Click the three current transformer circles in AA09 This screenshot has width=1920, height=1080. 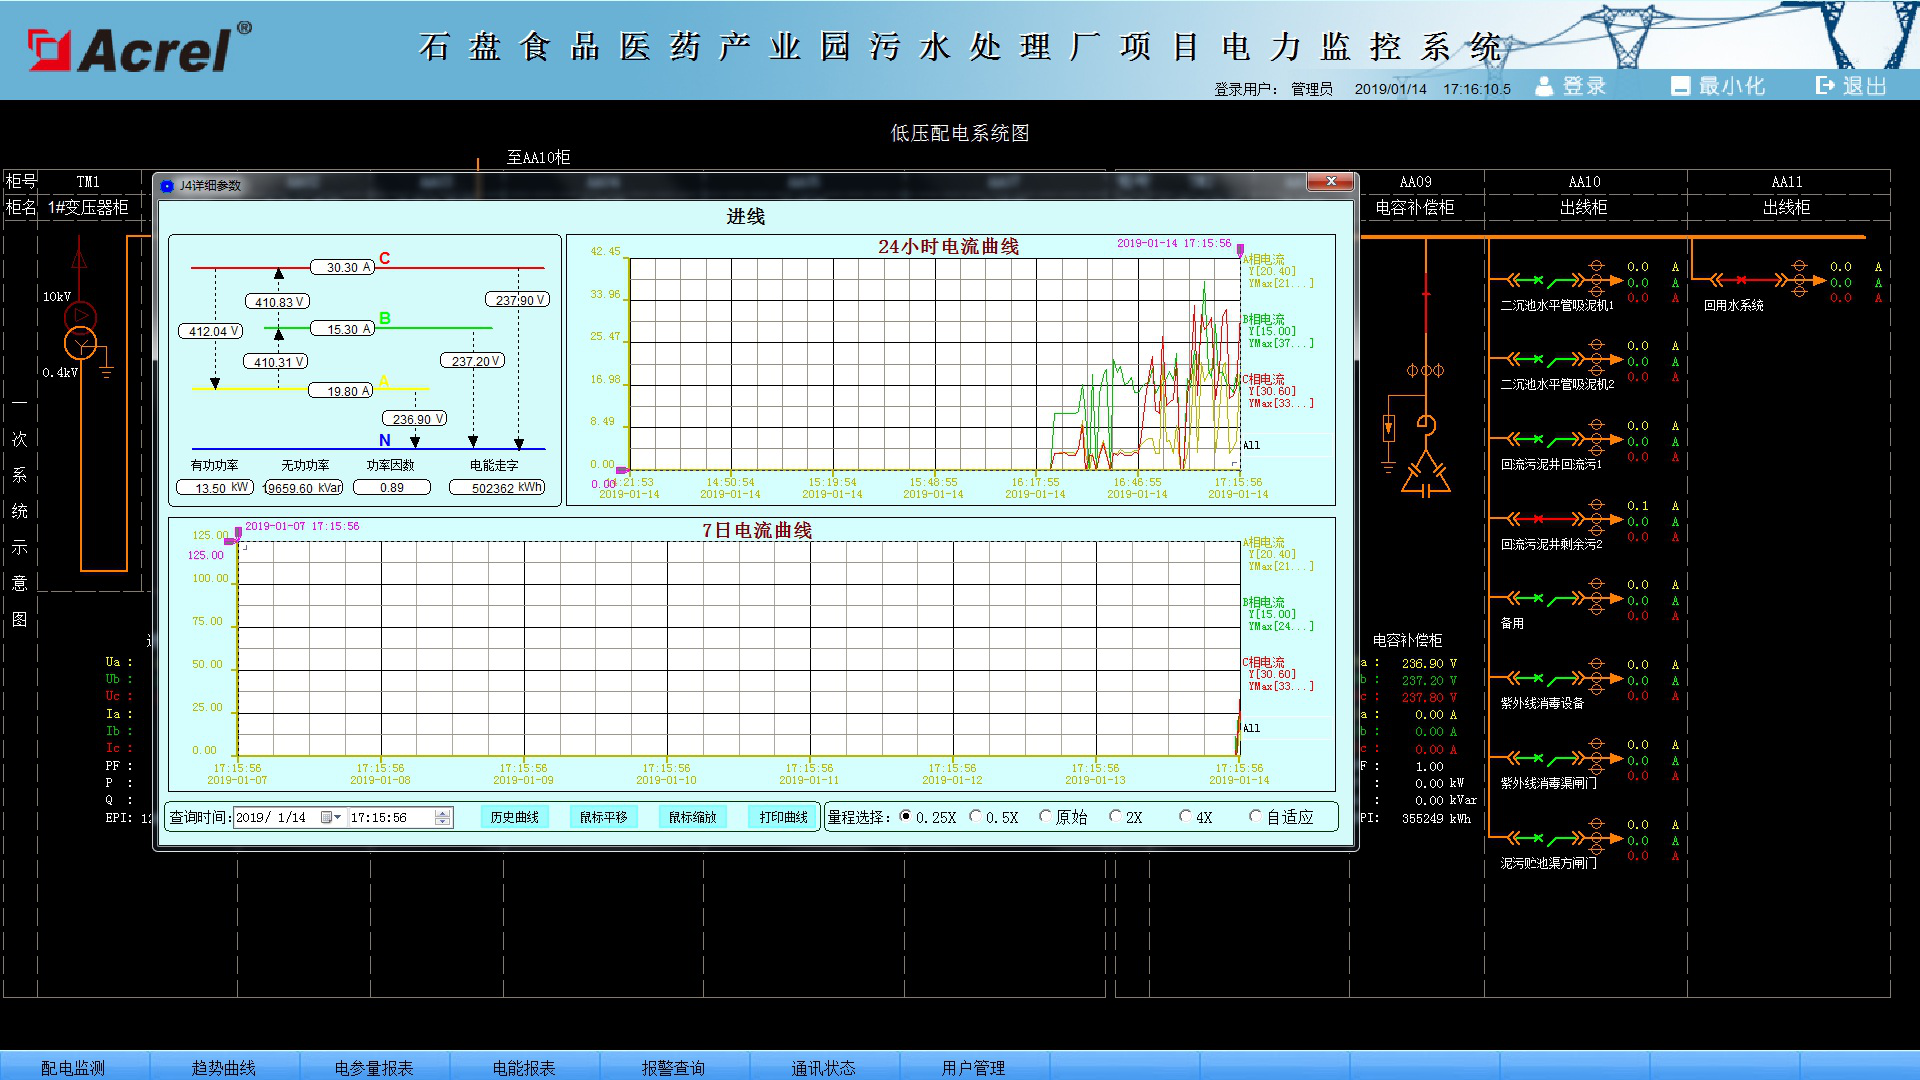pos(1426,371)
